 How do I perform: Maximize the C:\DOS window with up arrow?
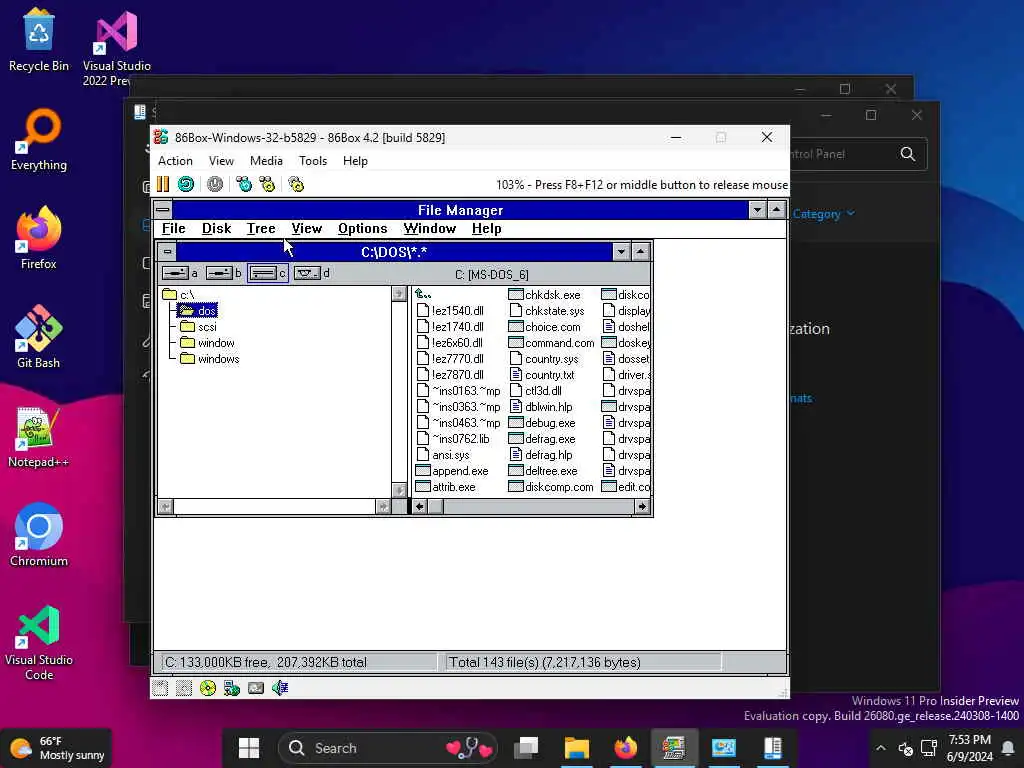pos(641,251)
